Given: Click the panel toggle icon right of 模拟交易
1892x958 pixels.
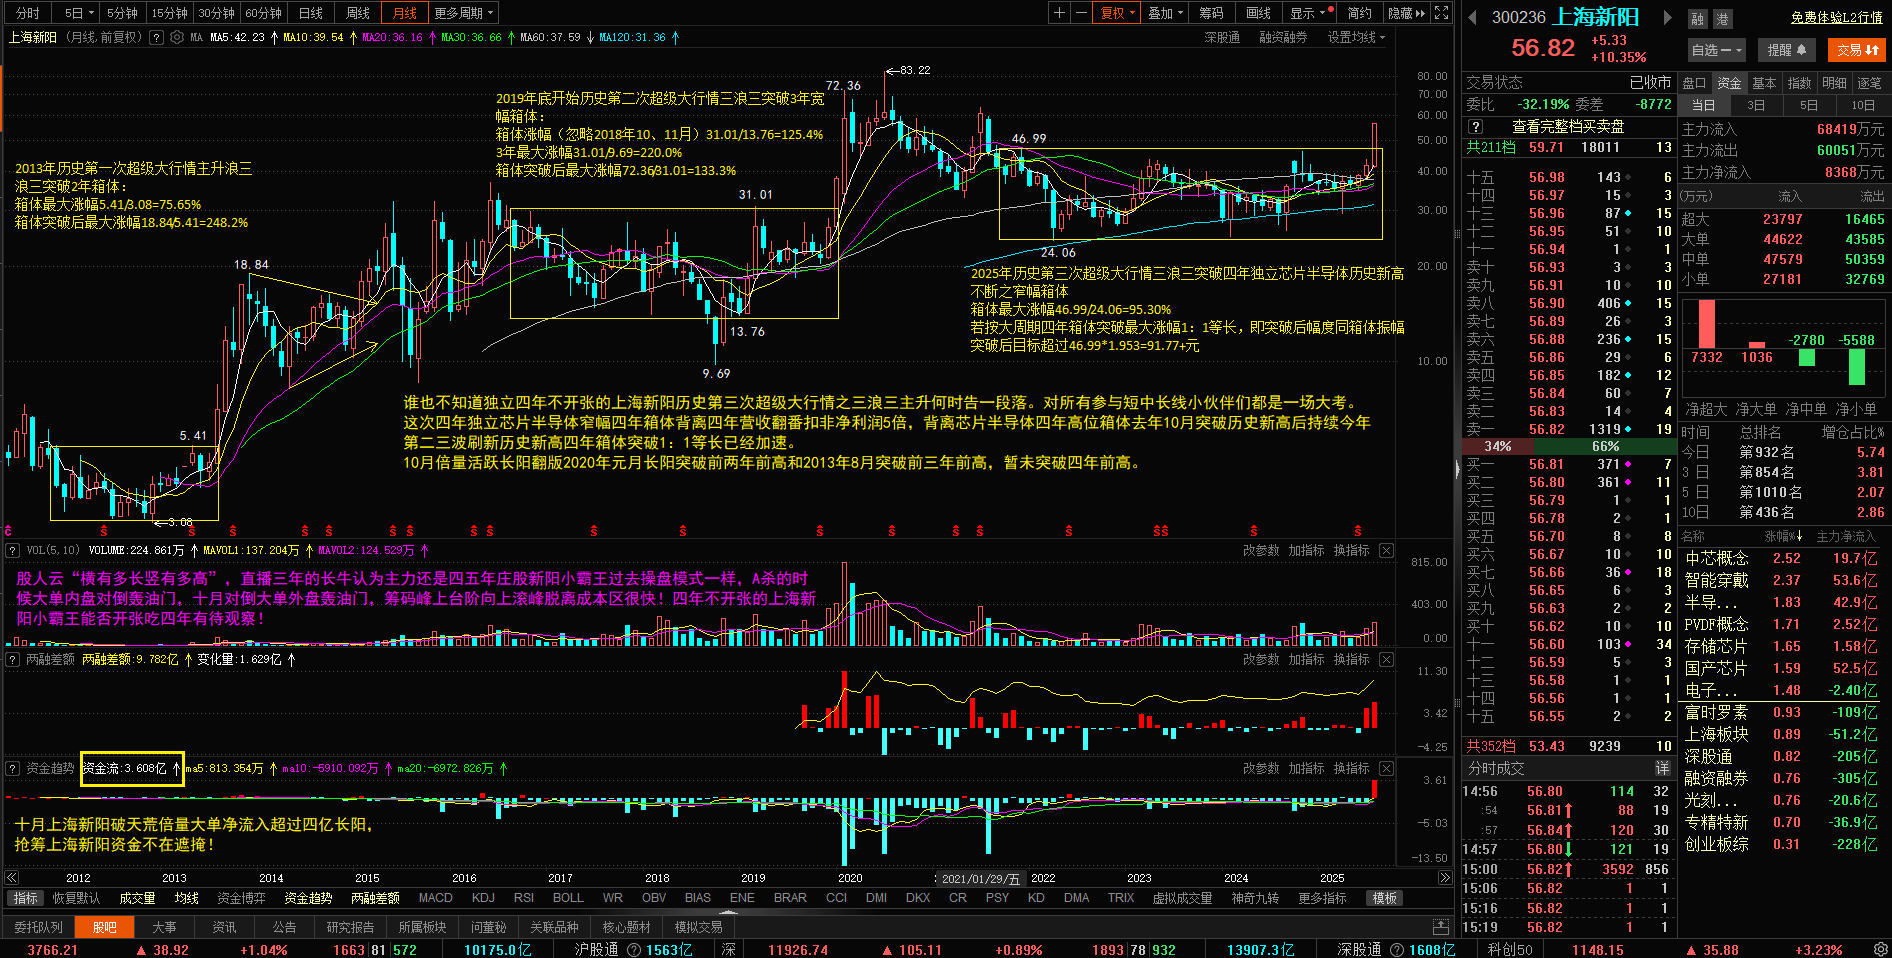Looking at the screenshot, I should [1441, 927].
